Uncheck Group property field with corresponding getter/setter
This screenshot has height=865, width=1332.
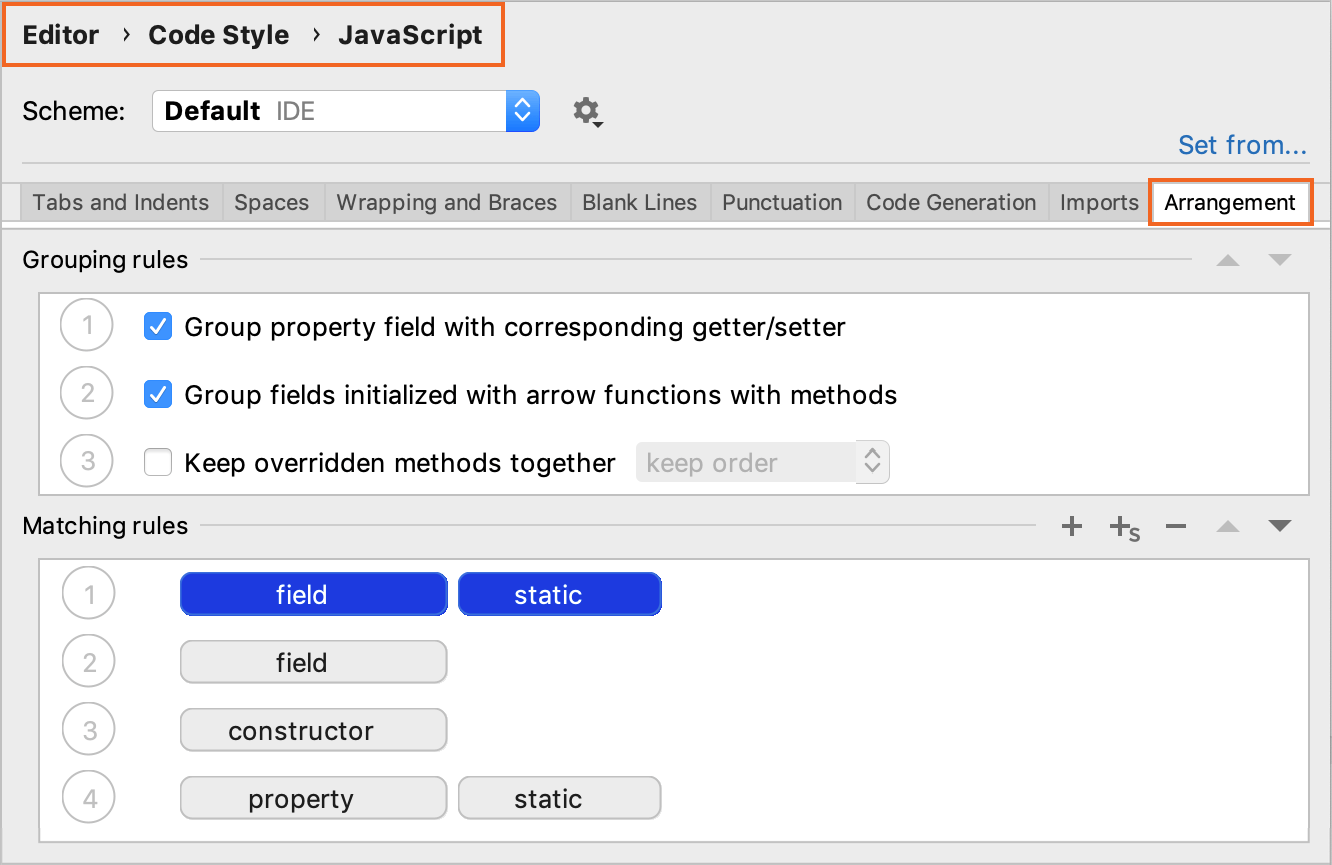click(157, 325)
